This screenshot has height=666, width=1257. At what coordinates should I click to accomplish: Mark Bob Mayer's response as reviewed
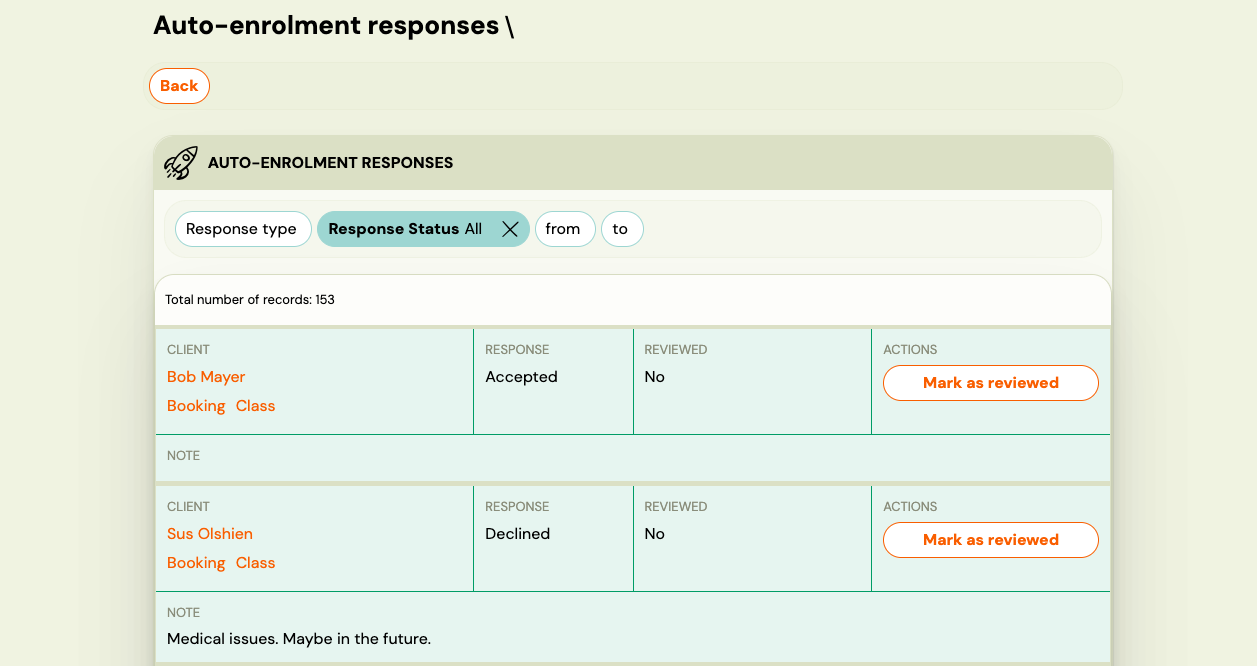tap(990, 382)
